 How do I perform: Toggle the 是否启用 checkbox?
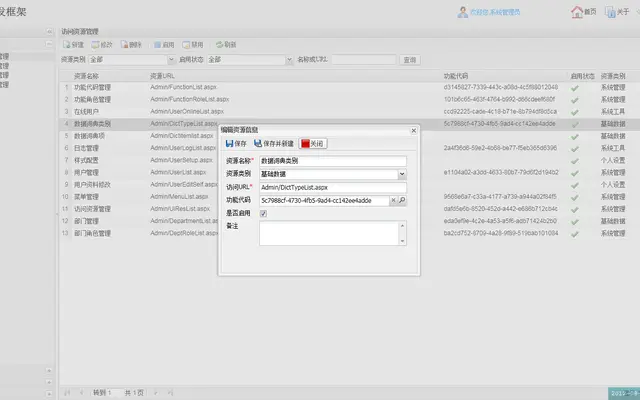pyautogui.click(x=263, y=213)
